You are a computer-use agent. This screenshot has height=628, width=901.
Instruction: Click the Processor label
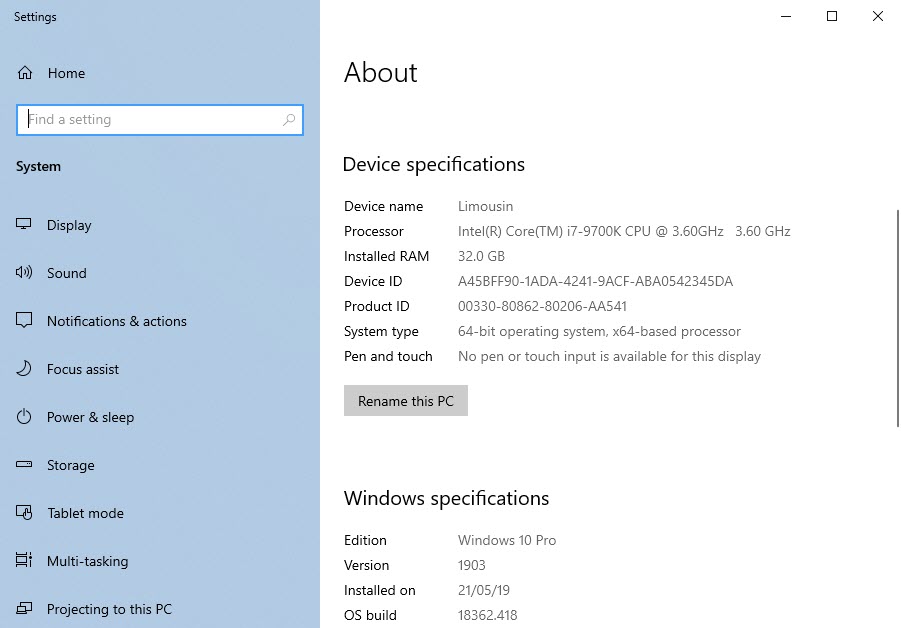coord(374,231)
